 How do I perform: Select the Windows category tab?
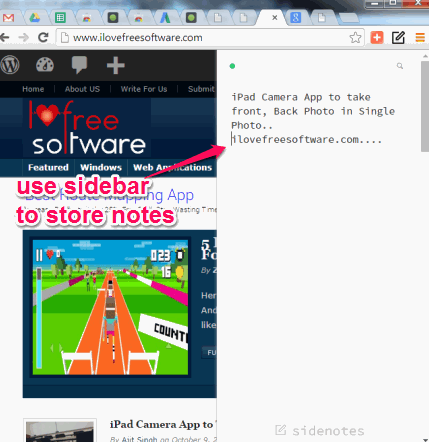coord(101,167)
